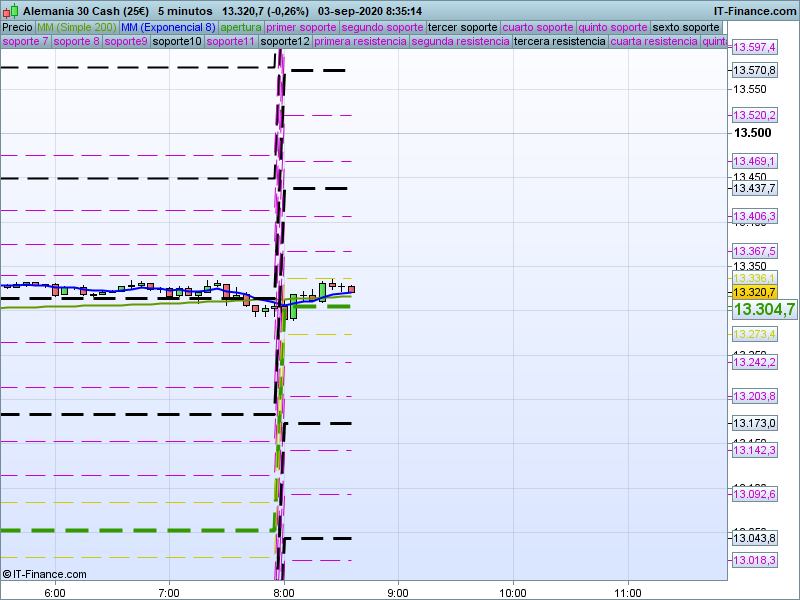Click the green 13.304,7 price label
The width and height of the screenshot is (800, 600).
764,310
